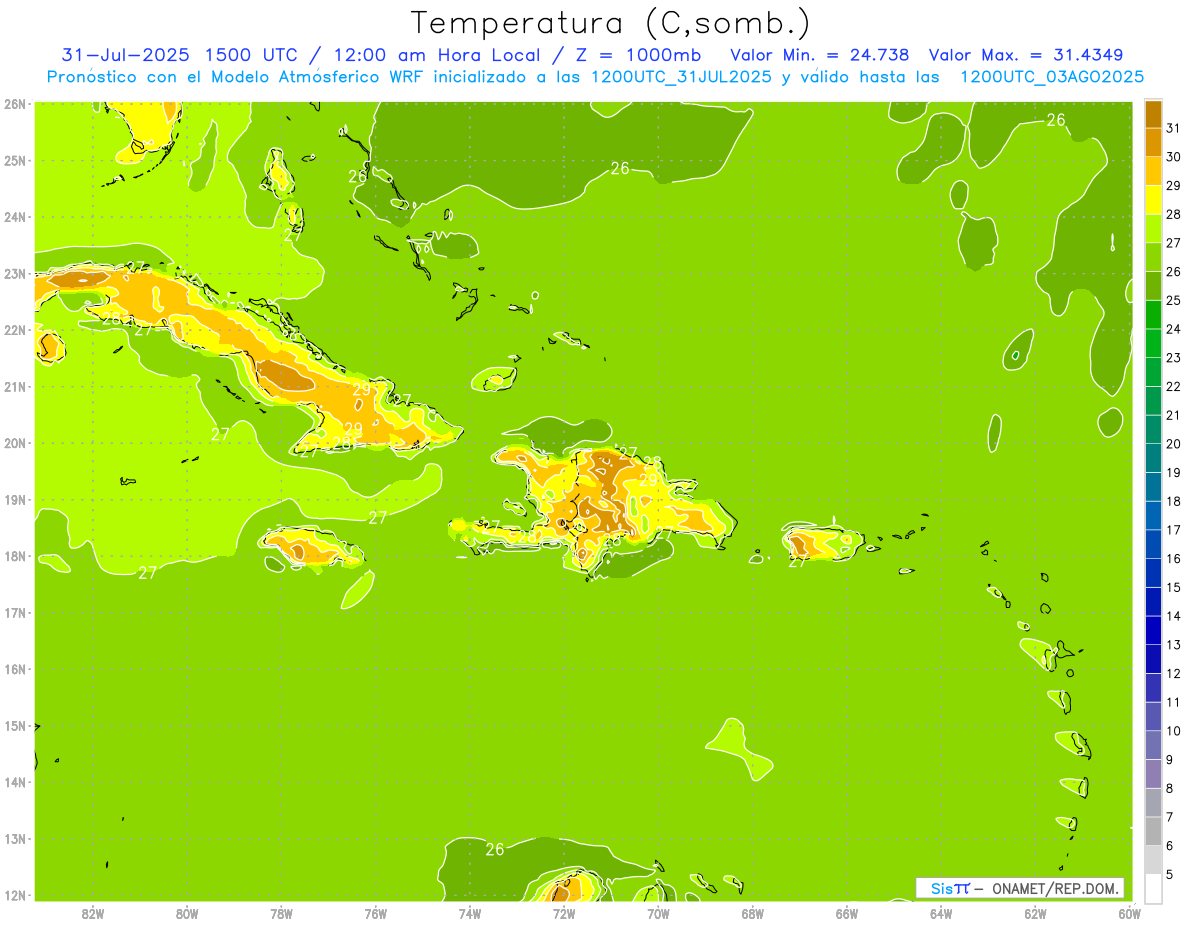Click the 70W longitude axis label

click(x=658, y=913)
